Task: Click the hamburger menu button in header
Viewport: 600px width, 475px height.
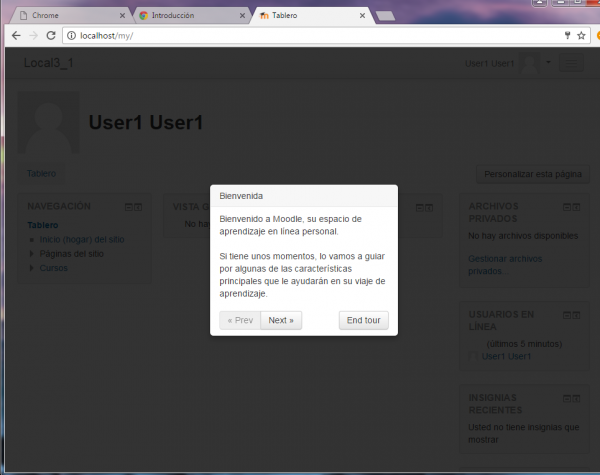Action: pos(571,63)
